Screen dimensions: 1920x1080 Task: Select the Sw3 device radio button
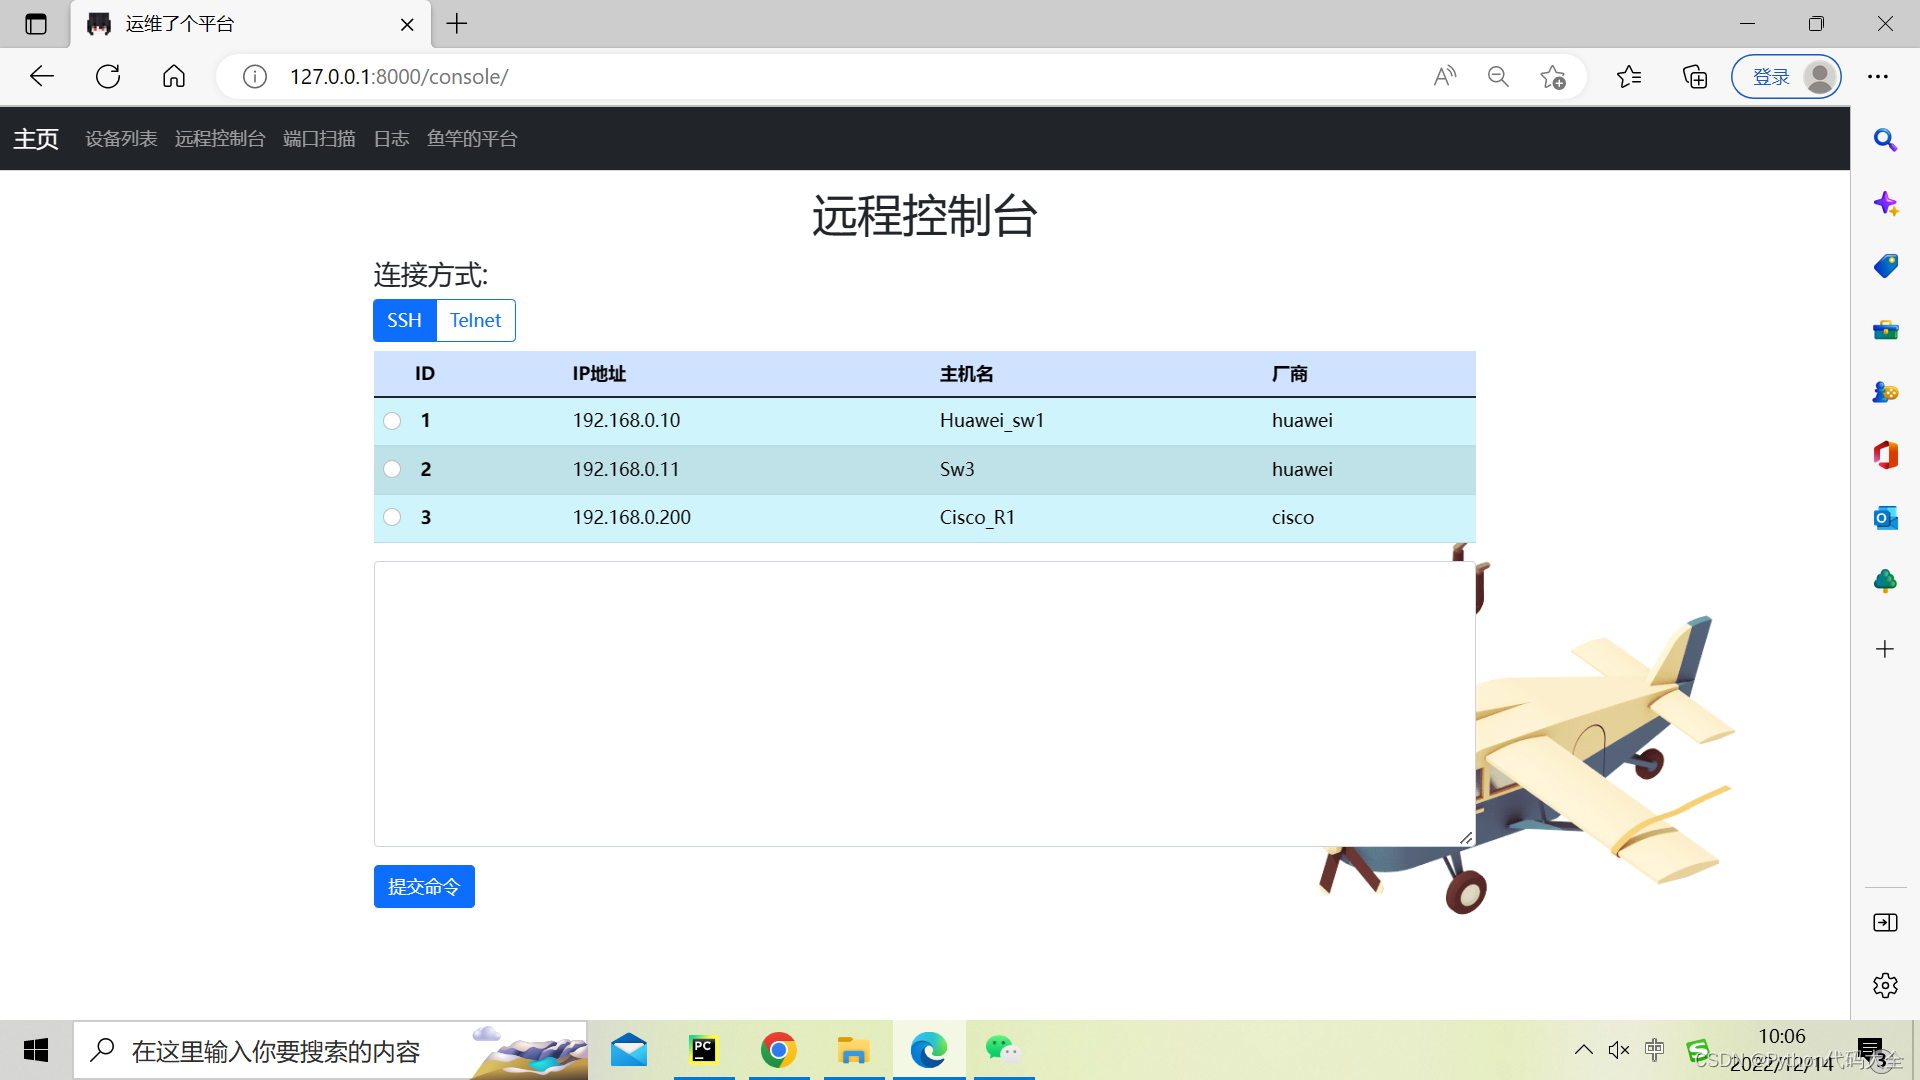[392, 469]
